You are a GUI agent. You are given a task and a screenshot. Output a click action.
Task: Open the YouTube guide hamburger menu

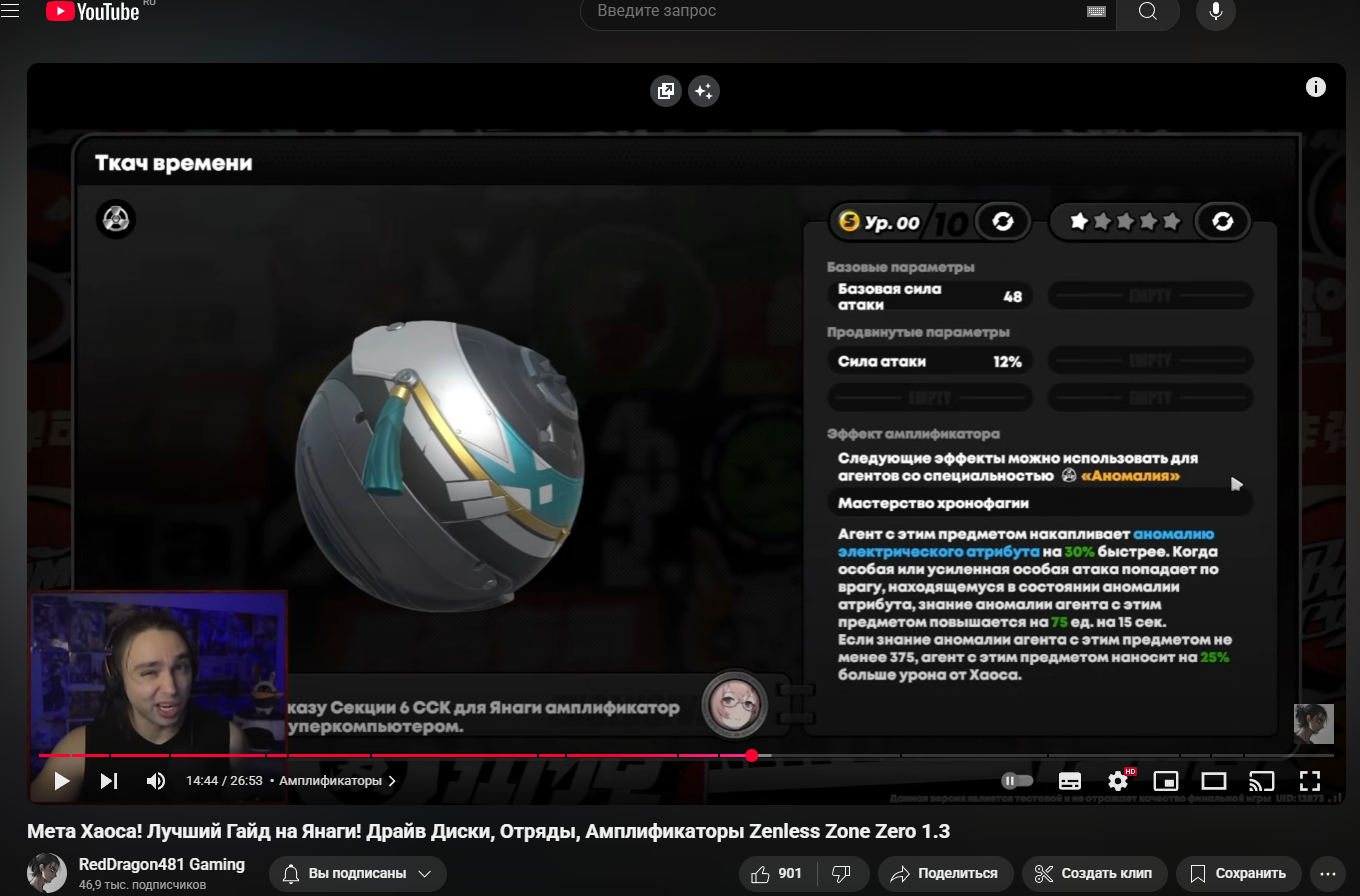pos(10,11)
